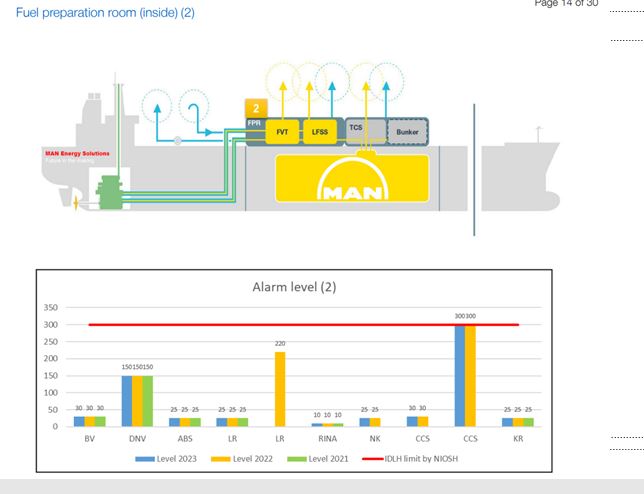Click the red IDLH limit line in chart
This screenshot has width=644, height=494.
(x=304, y=325)
